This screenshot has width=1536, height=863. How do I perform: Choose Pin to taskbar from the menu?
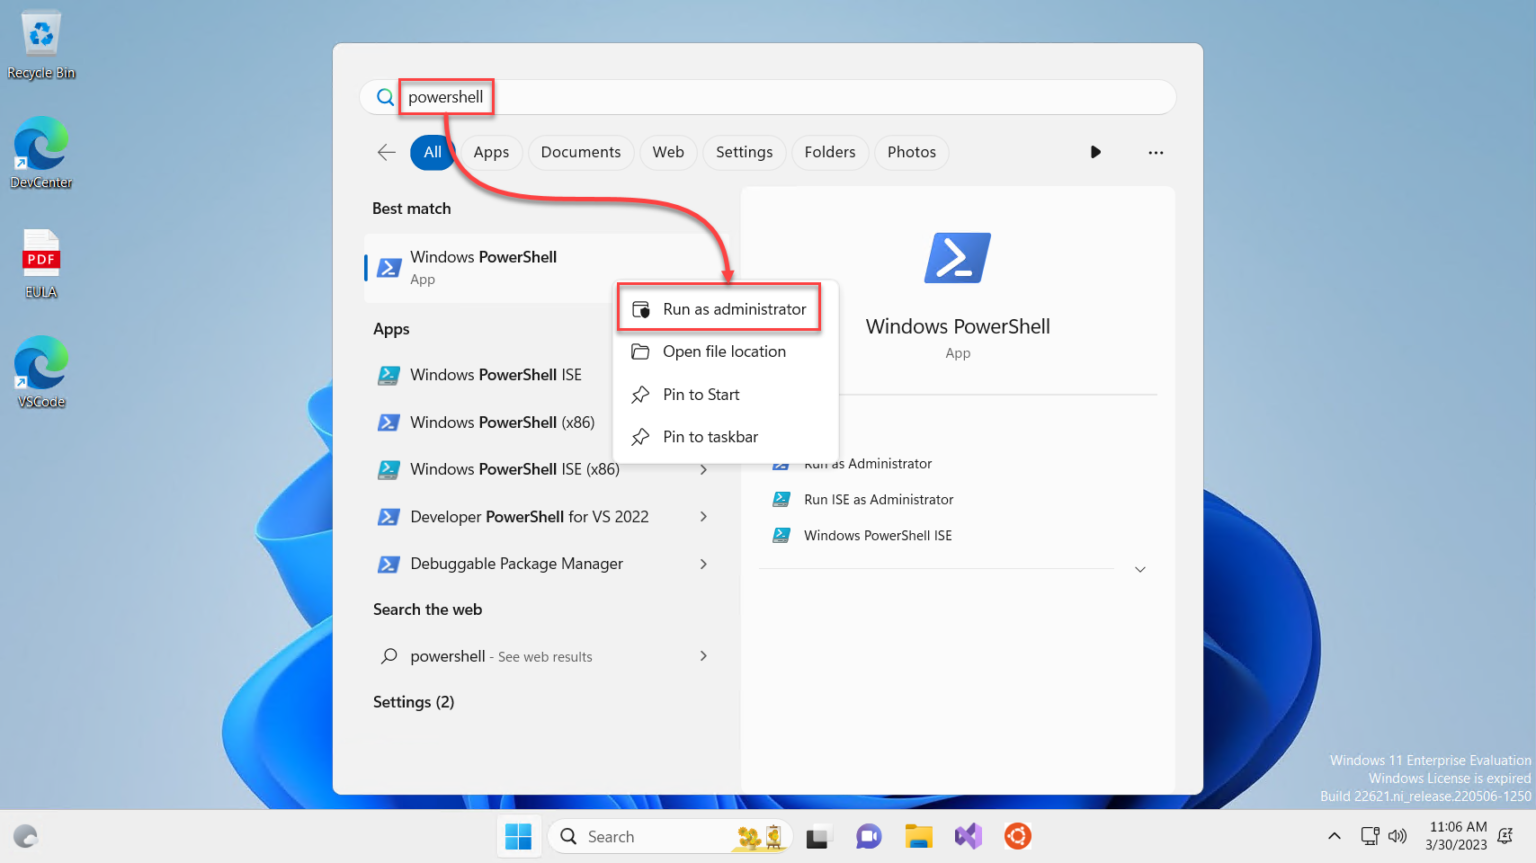[x=710, y=436]
